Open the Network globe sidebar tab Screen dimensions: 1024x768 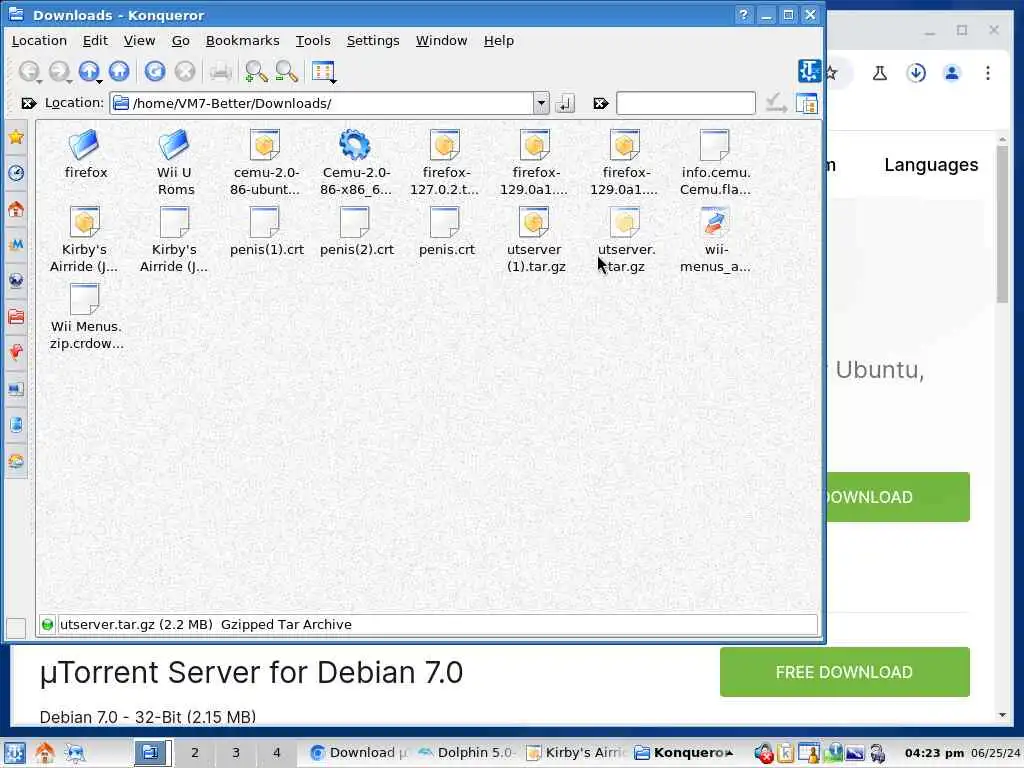[16, 281]
